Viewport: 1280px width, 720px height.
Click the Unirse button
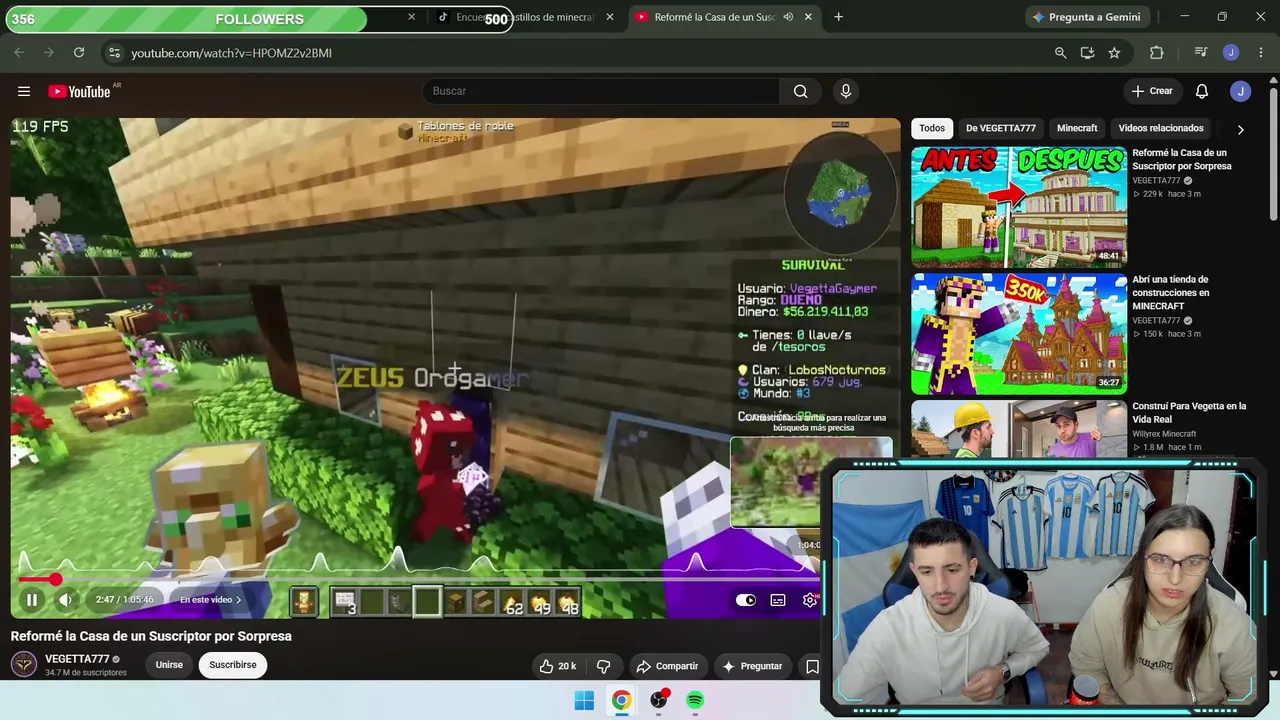point(169,665)
